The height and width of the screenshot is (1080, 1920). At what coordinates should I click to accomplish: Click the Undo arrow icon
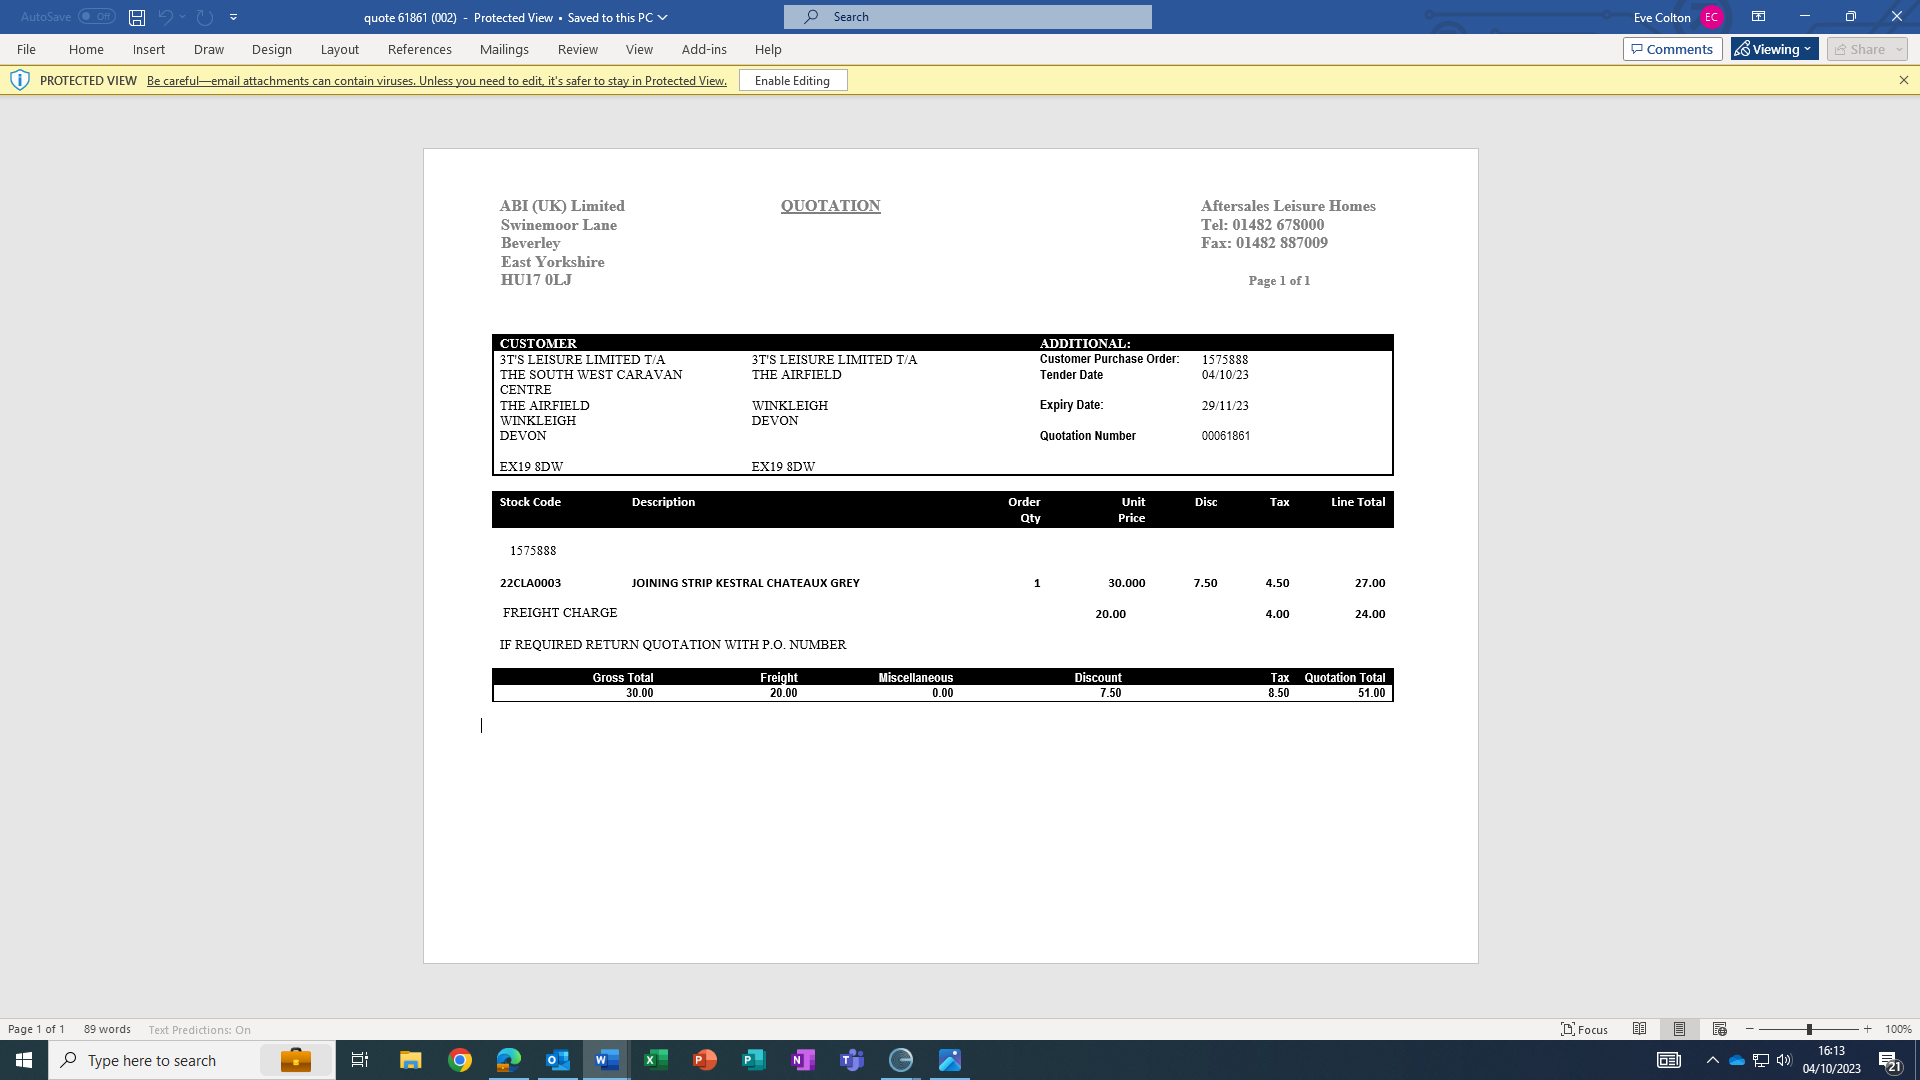point(165,17)
